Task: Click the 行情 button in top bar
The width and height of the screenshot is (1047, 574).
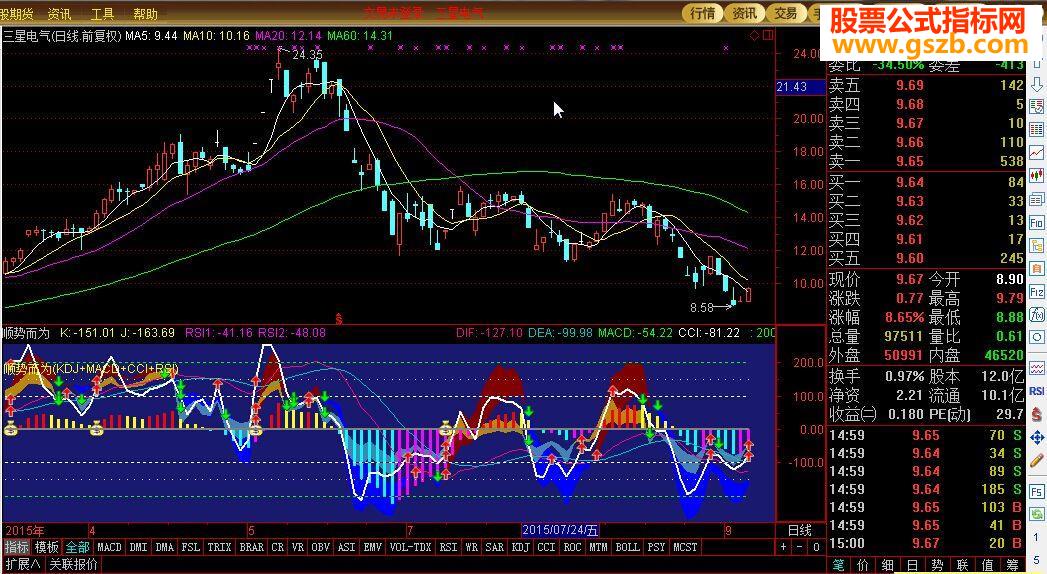Action: (703, 13)
